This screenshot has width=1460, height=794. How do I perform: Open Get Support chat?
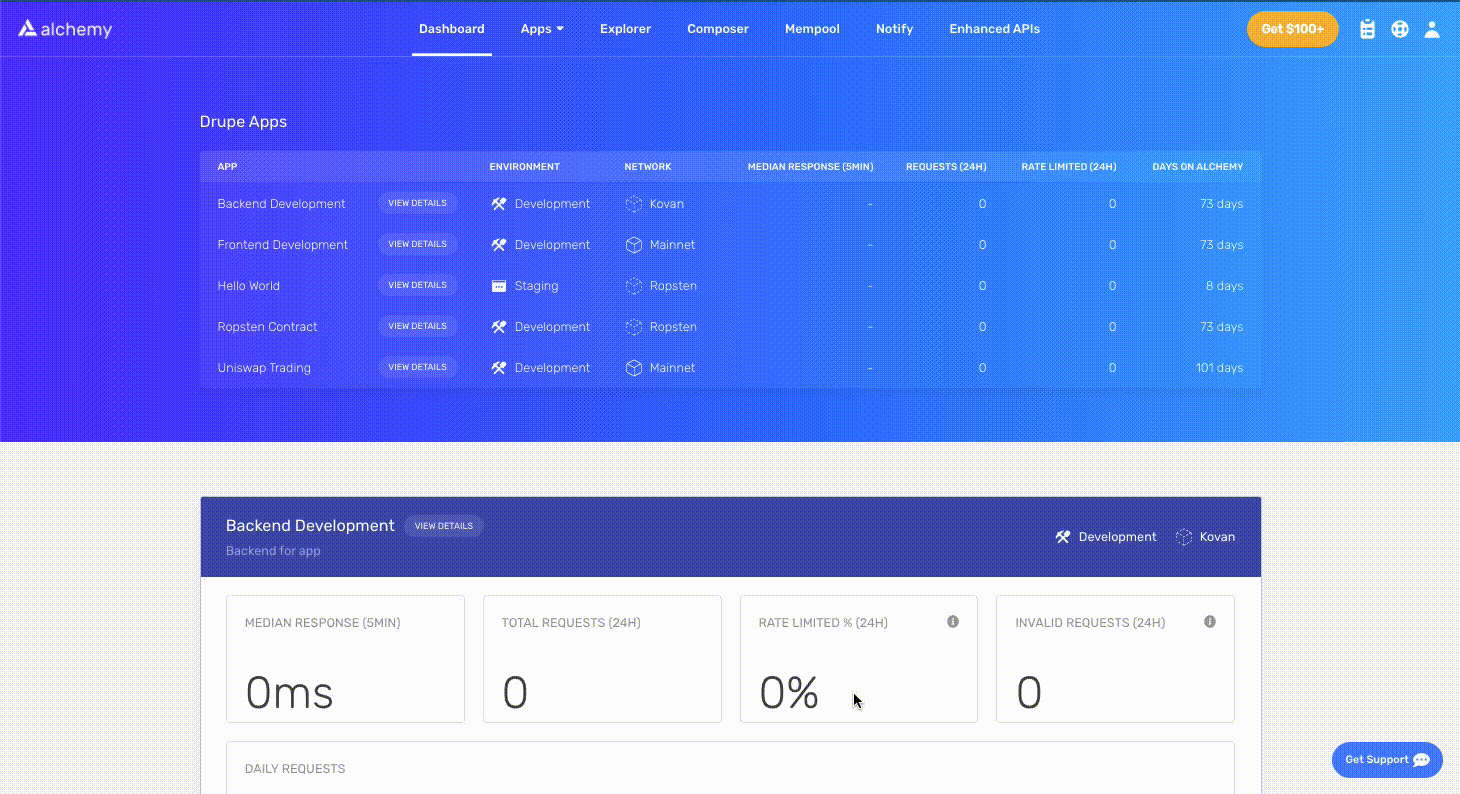(x=1387, y=759)
